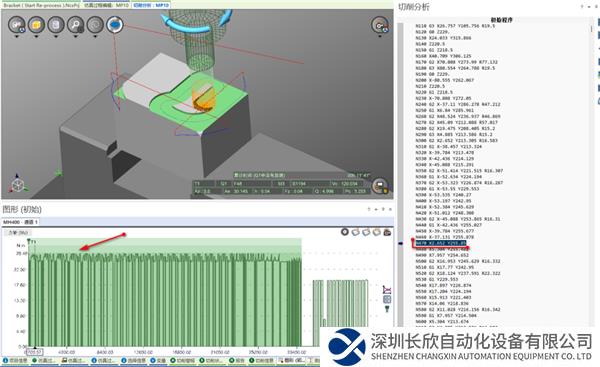Click the black ring icon above chart
Screen dimensions: 600x367
[x=345, y=232]
